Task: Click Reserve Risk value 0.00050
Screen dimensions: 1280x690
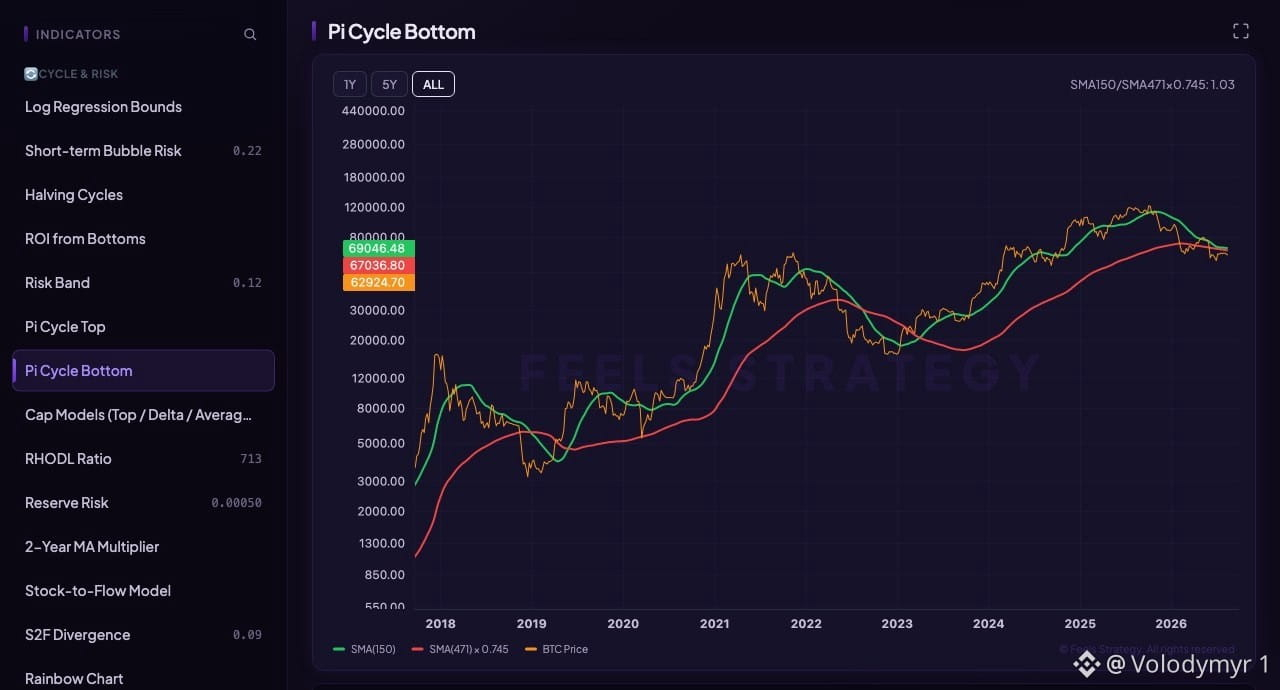Action: click(236, 503)
